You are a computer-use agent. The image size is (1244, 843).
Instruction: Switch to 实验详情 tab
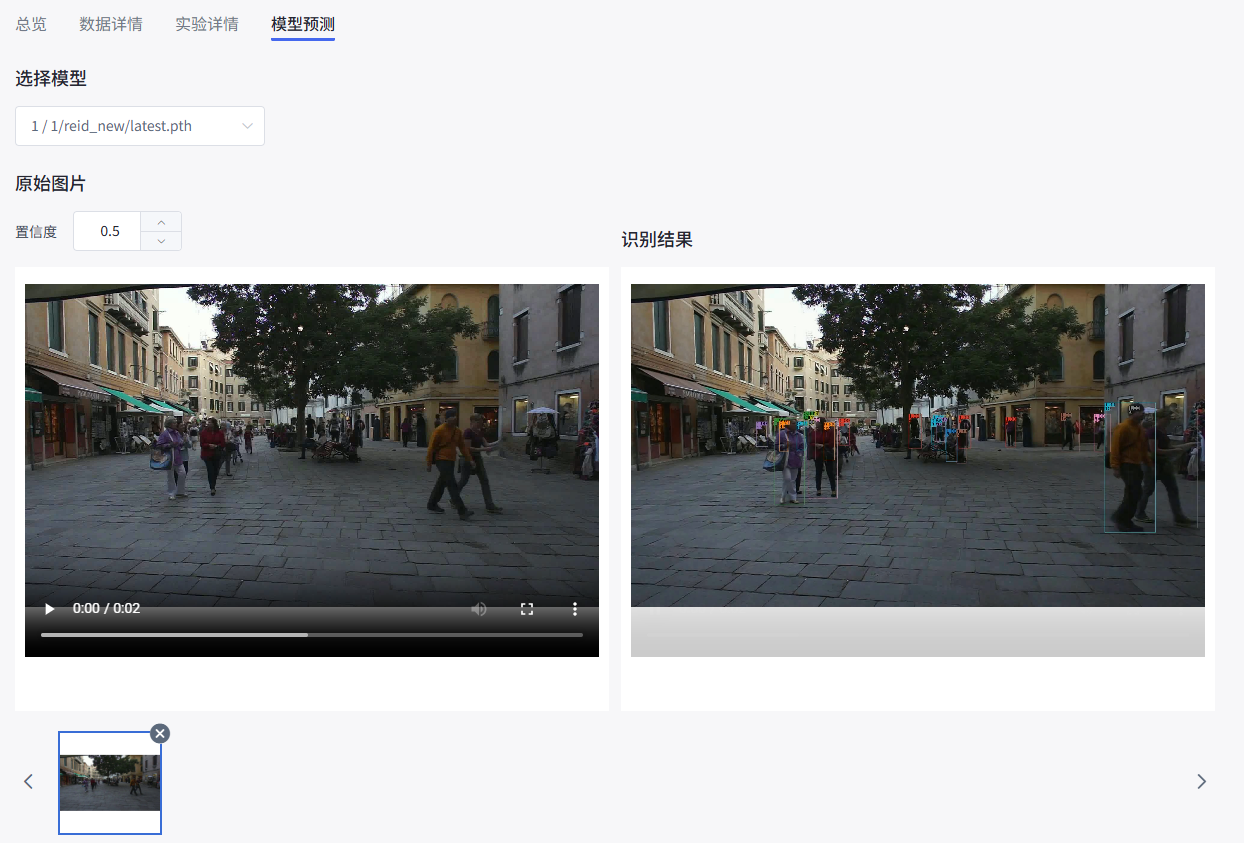click(207, 24)
